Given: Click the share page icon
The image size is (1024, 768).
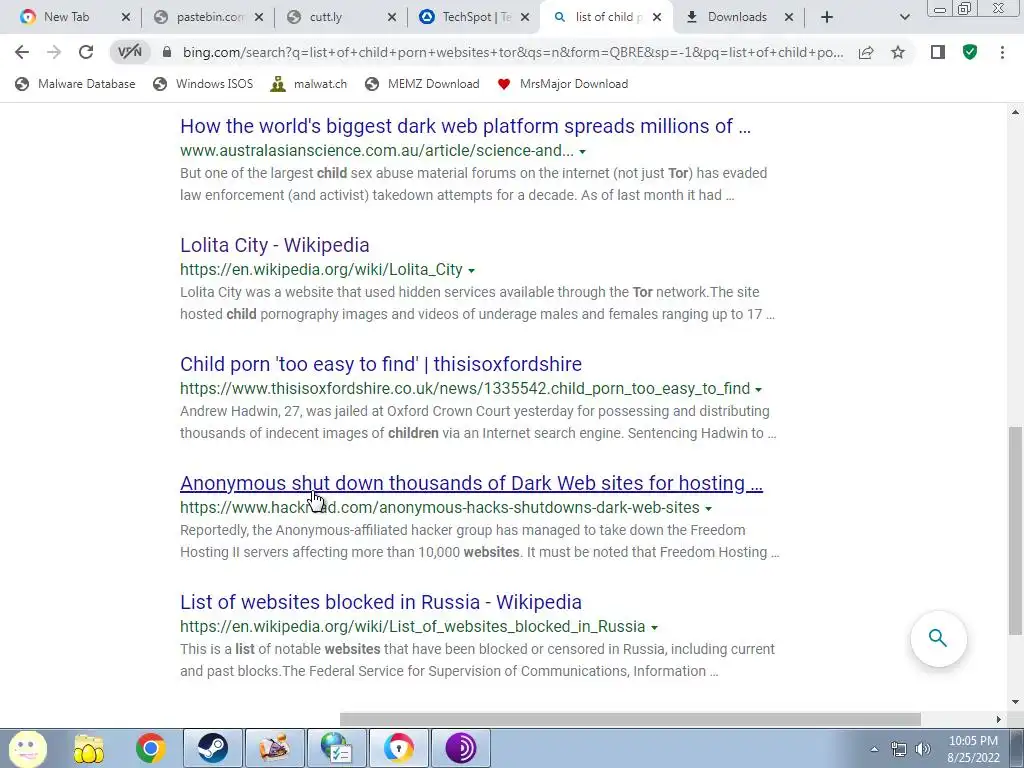Looking at the screenshot, I should [x=866, y=52].
